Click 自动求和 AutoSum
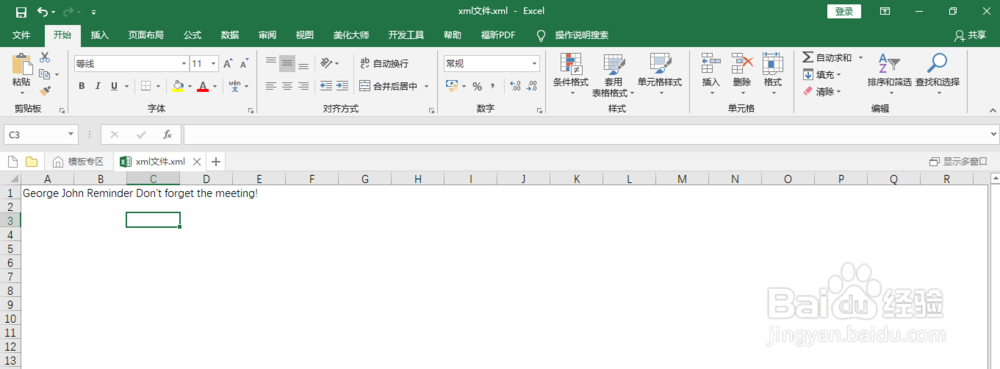Image resolution: width=1000 pixels, height=369 pixels. click(x=827, y=57)
